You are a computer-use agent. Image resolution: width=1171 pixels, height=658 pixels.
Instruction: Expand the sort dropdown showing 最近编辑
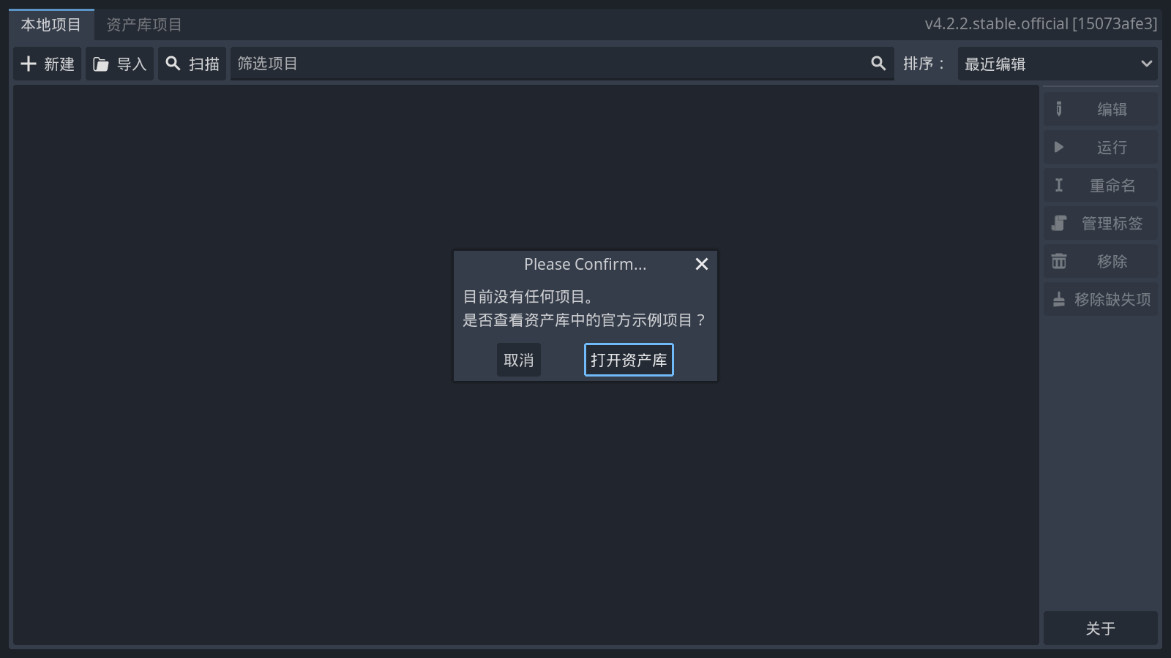(1057, 64)
